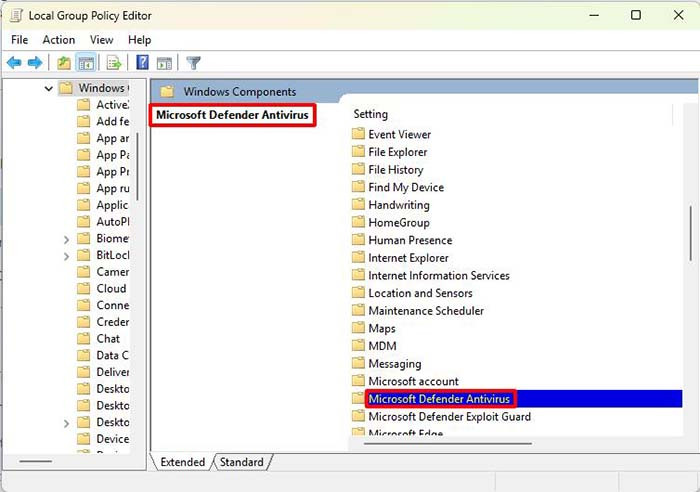The width and height of the screenshot is (700, 492).
Task: Click the Forward arrow toolbar icon
Action: pos(35,63)
